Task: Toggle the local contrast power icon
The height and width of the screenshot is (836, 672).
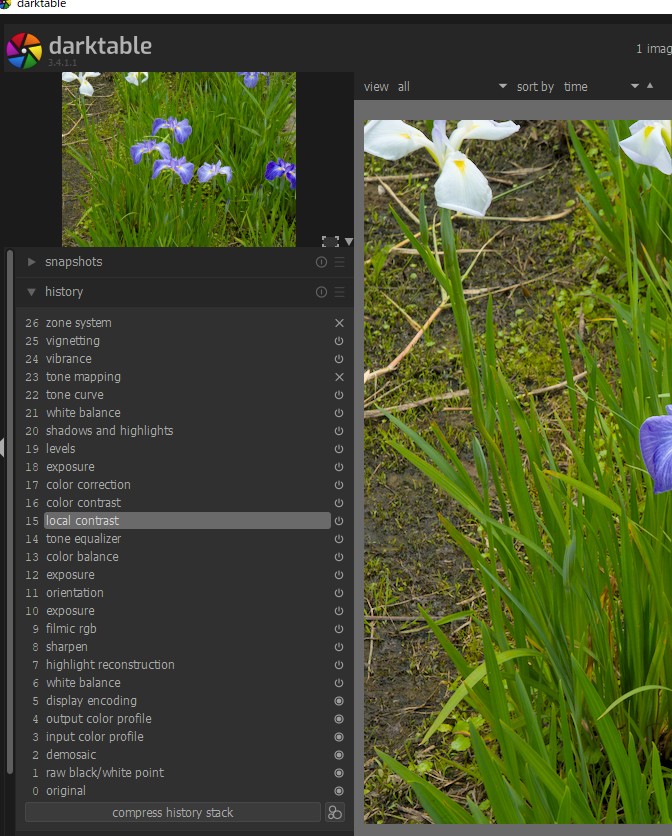Action: click(339, 521)
